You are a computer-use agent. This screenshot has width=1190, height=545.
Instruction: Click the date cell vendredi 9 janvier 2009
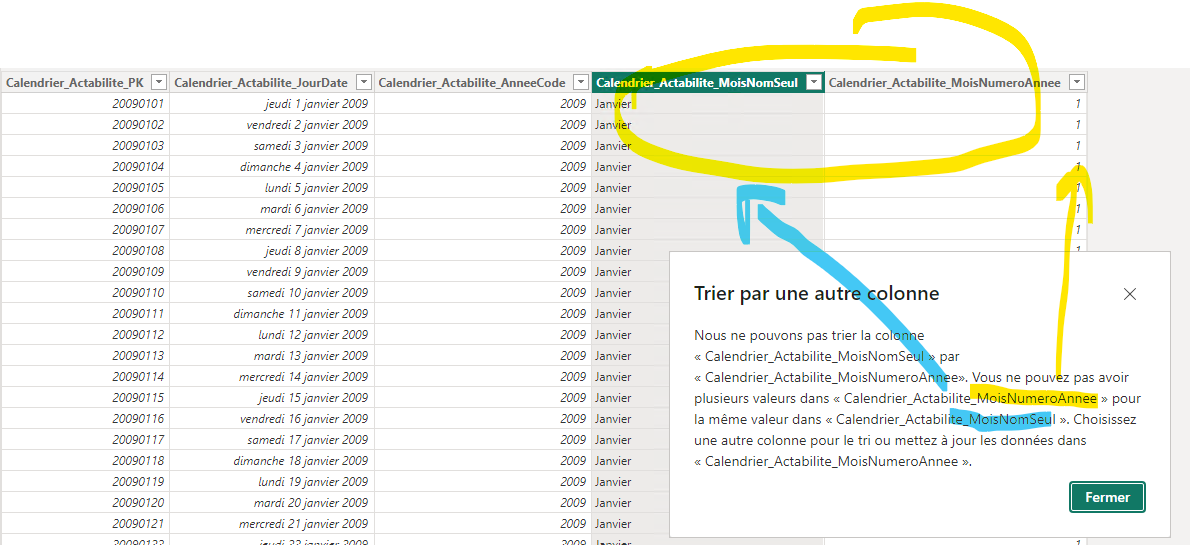(272, 272)
